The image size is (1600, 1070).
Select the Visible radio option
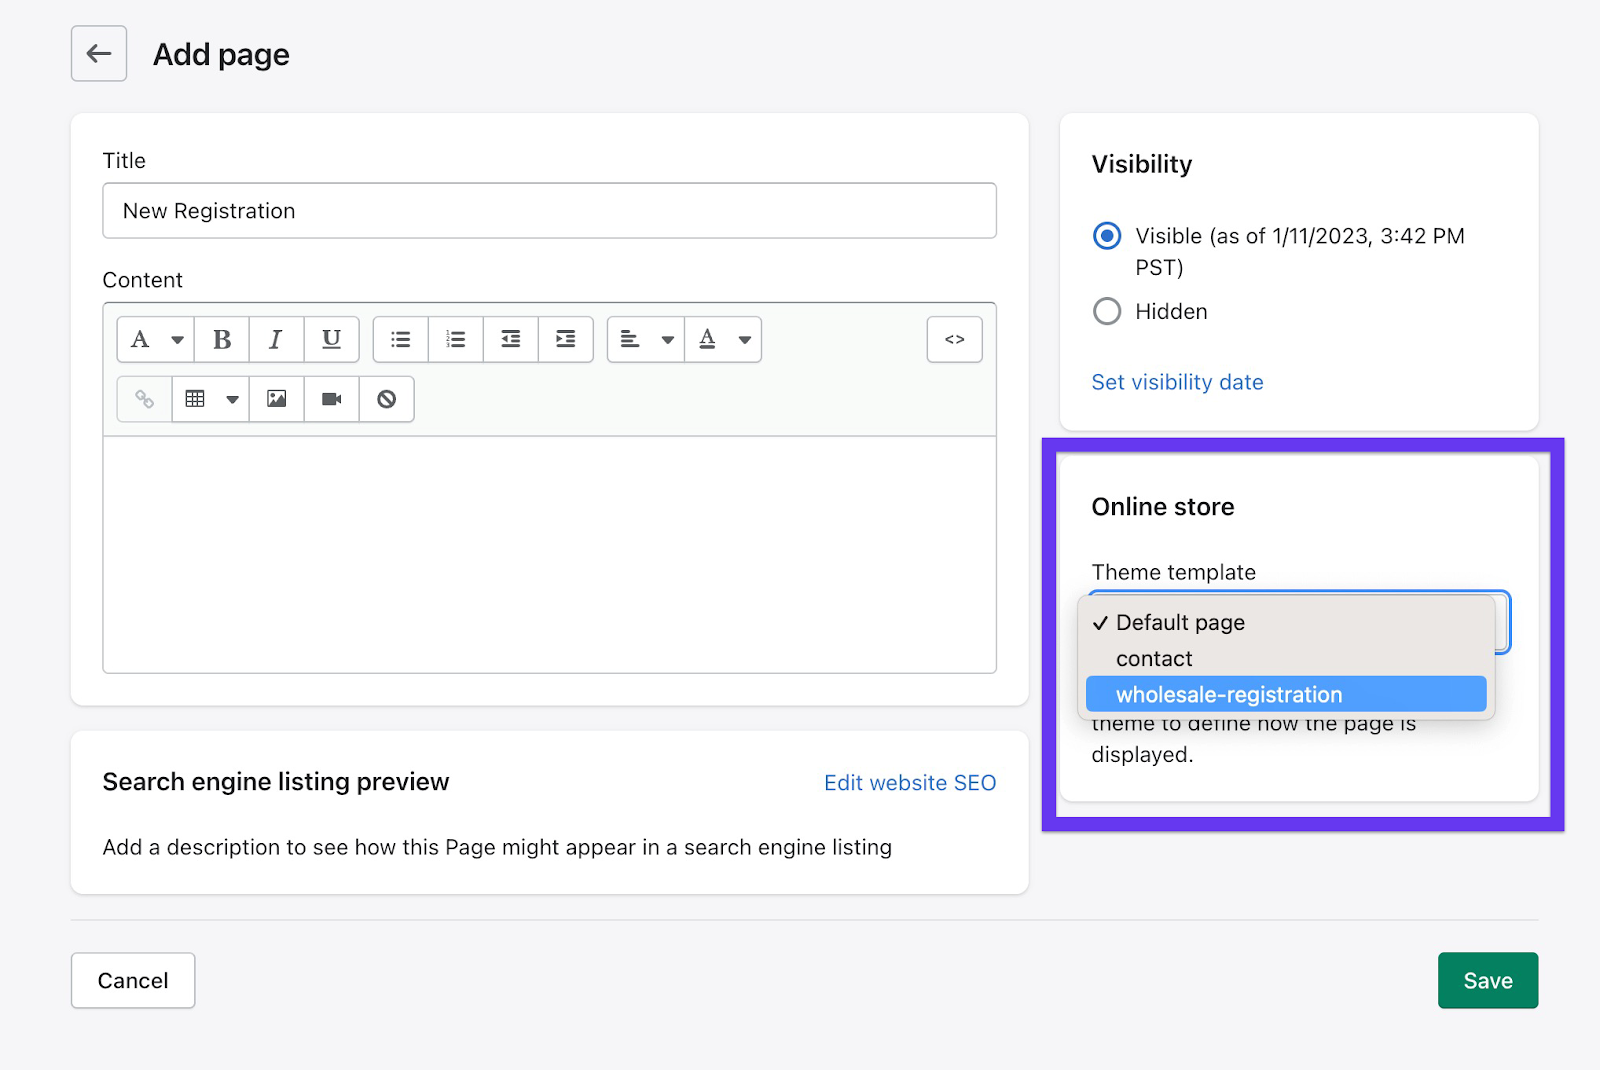pos(1107,236)
